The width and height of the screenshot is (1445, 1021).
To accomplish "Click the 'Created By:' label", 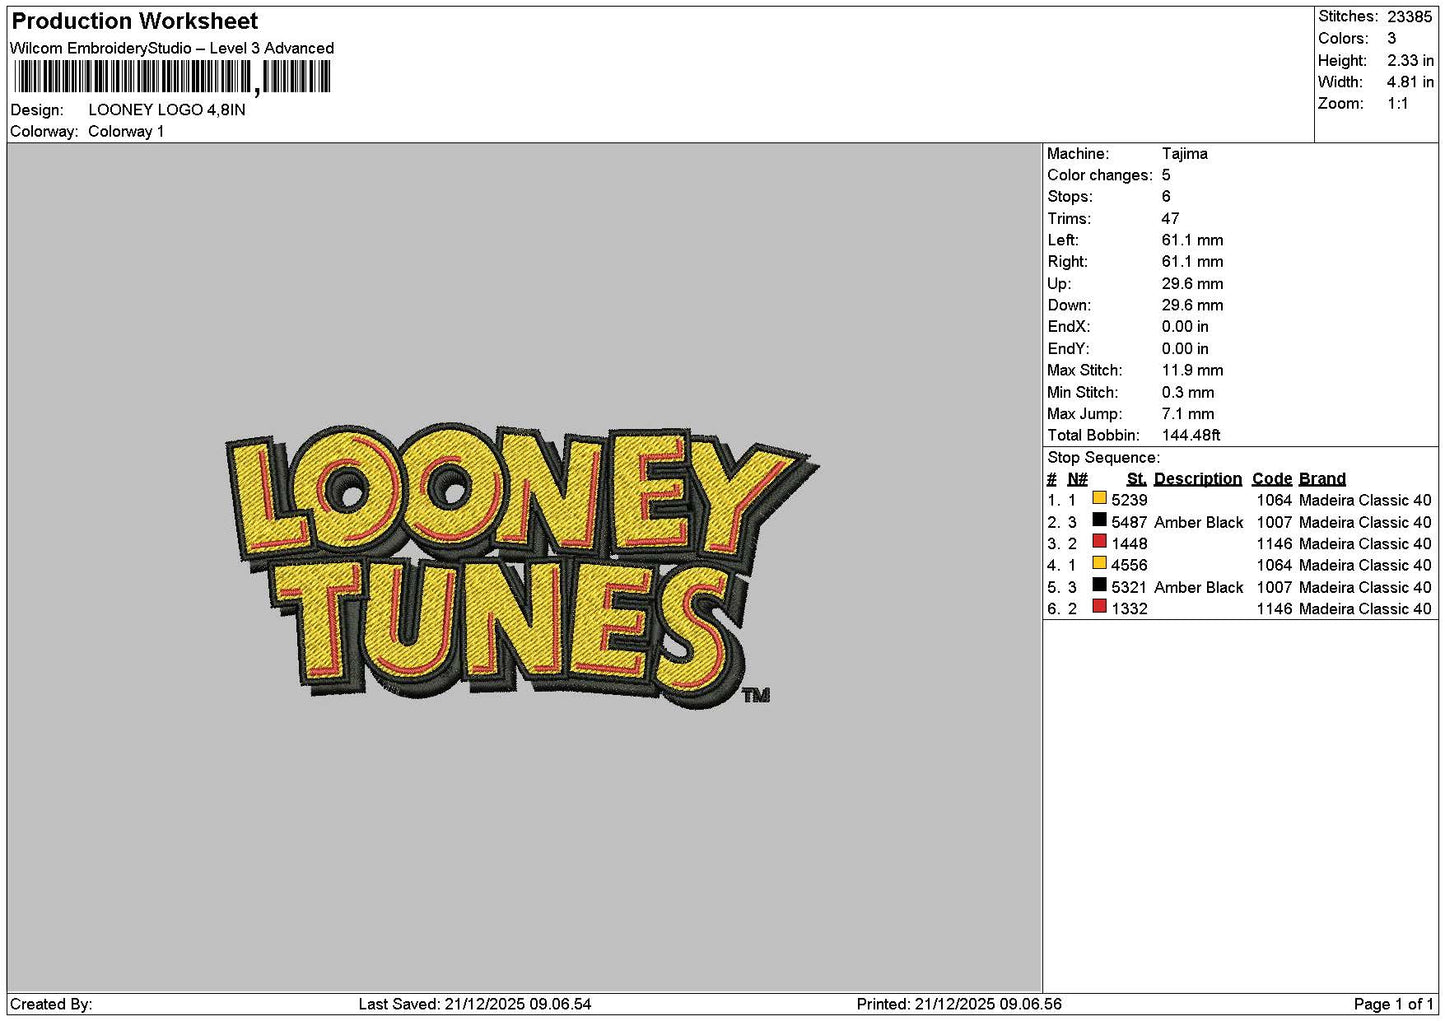I will pos(51,1004).
